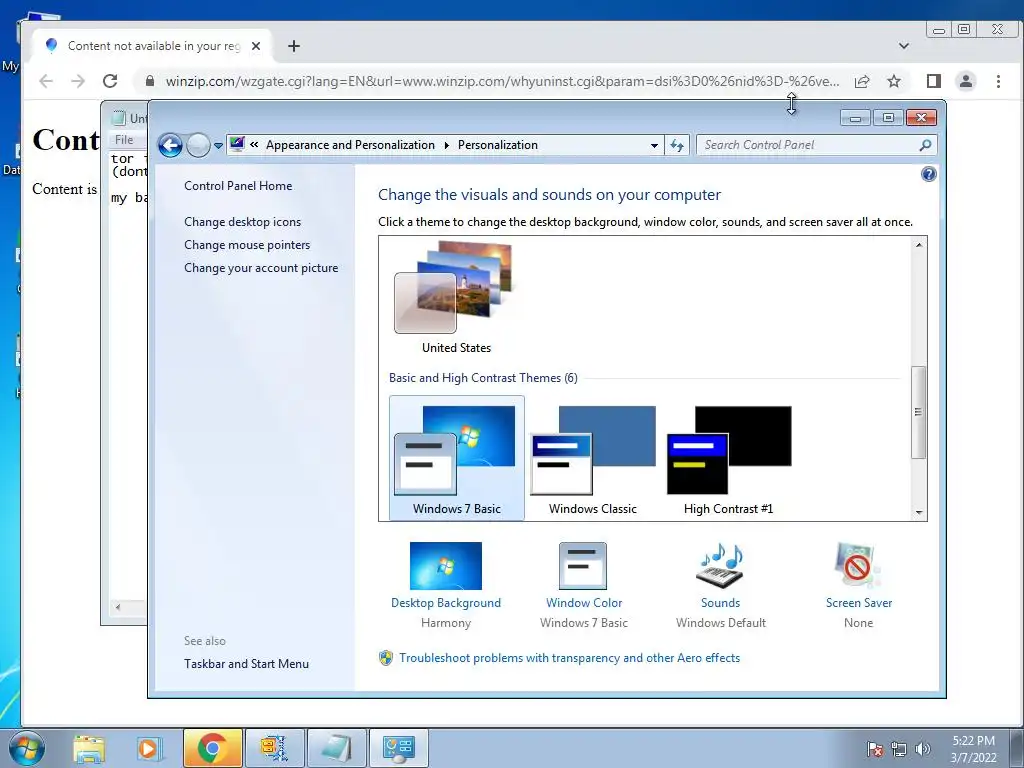1024x768 pixels.
Task: Close the Content not available tab
Action: point(256,46)
